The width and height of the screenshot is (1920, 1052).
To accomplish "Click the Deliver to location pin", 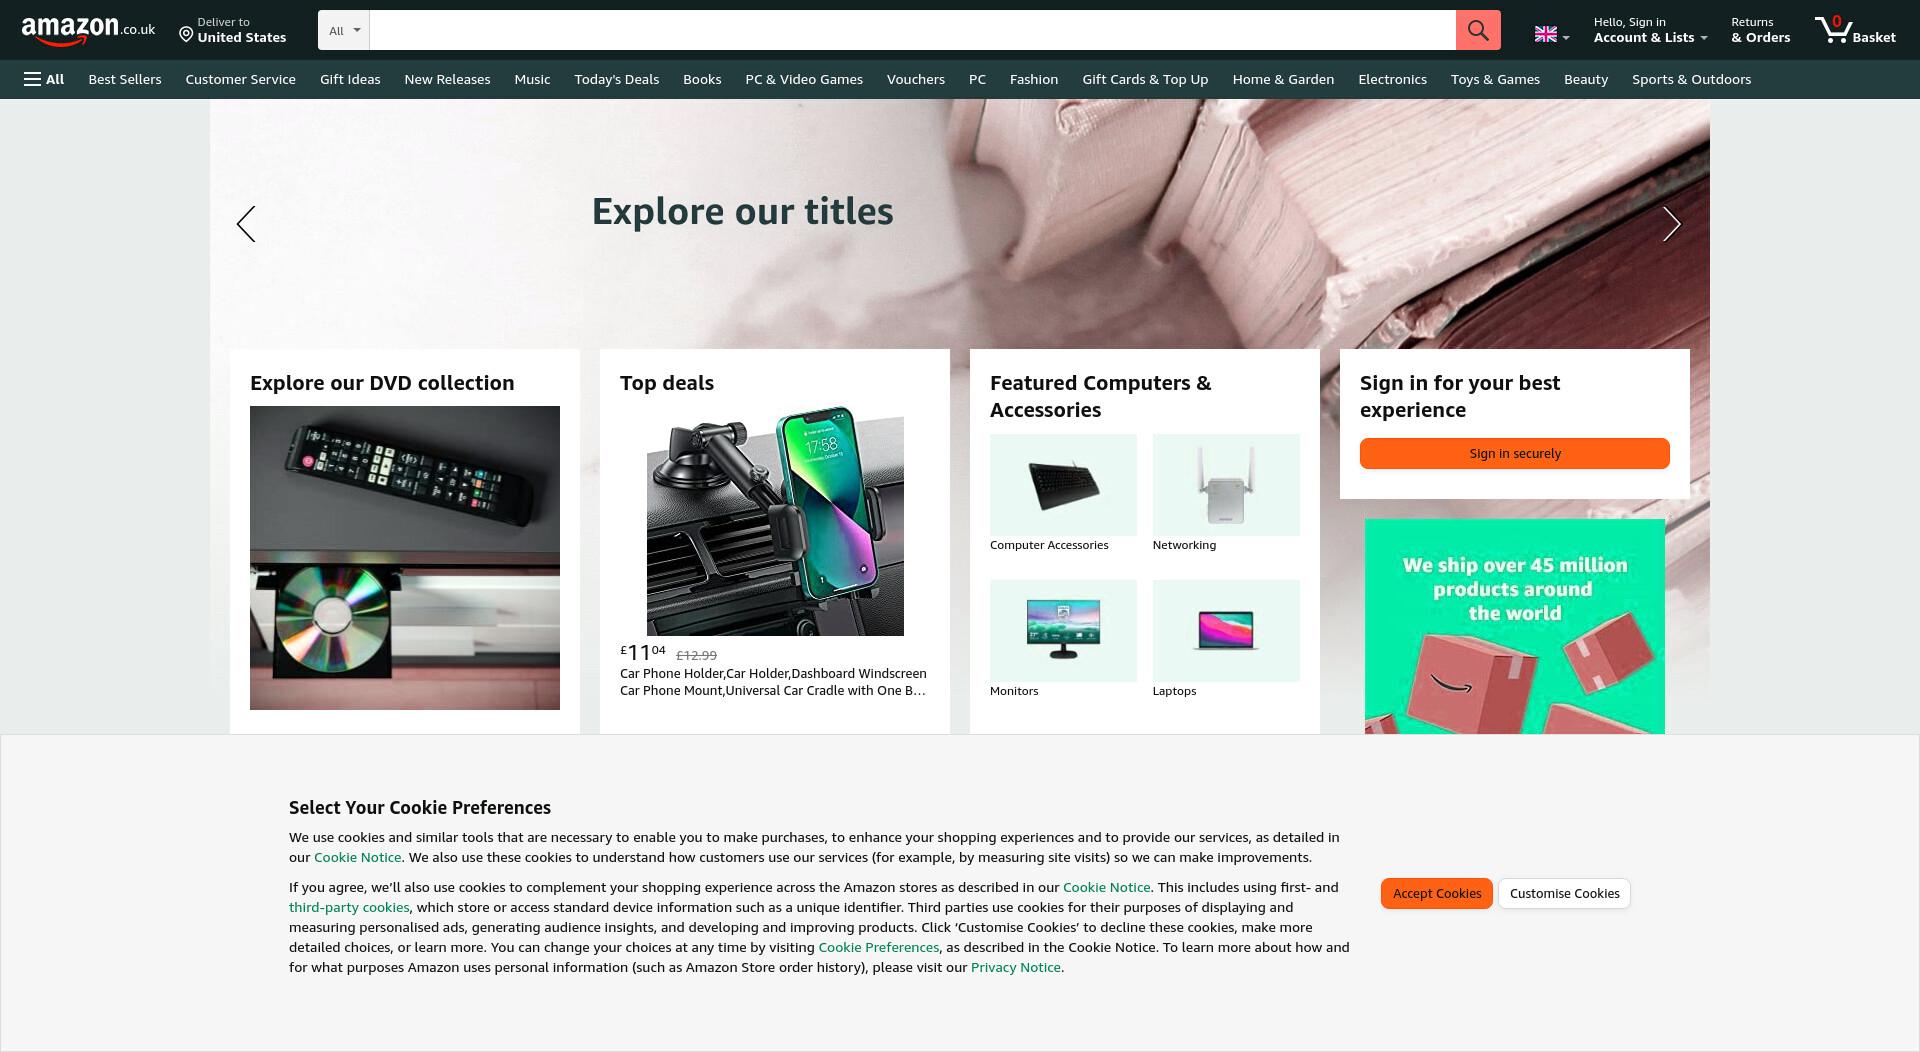I will pyautogui.click(x=186, y=35).
